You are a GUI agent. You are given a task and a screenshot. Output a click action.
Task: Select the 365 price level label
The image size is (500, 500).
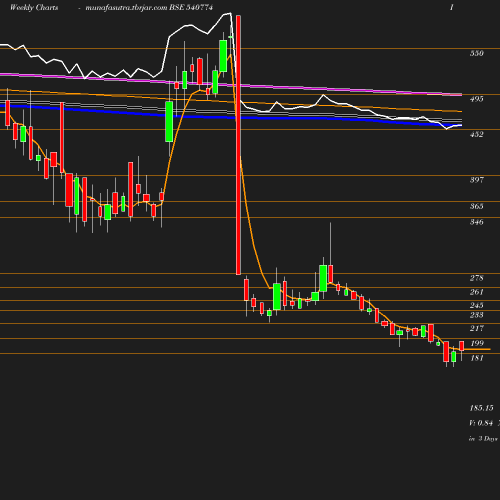(x=476, y=206)
